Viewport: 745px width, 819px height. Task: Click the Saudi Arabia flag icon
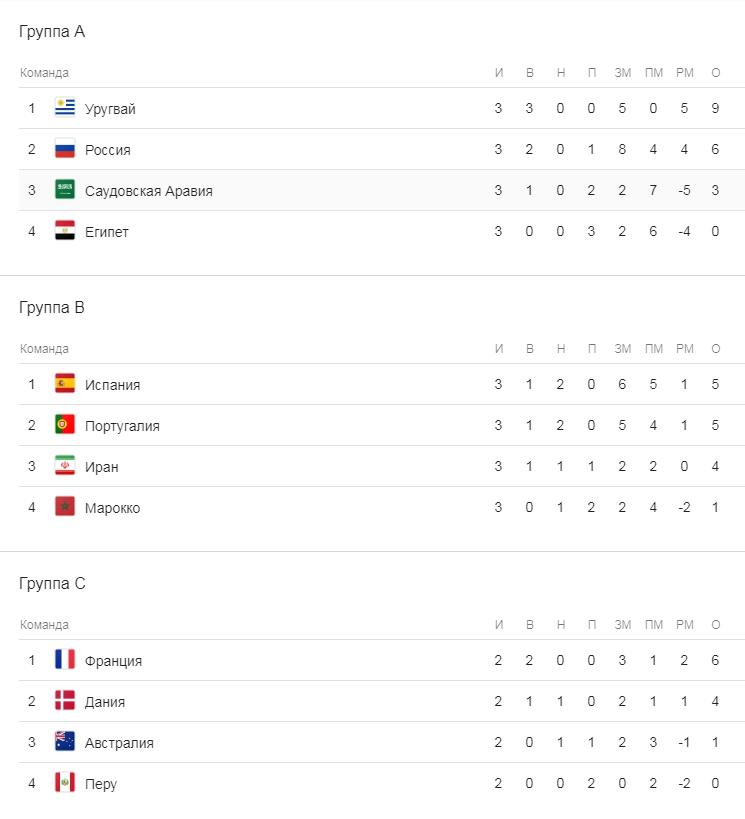65,190
